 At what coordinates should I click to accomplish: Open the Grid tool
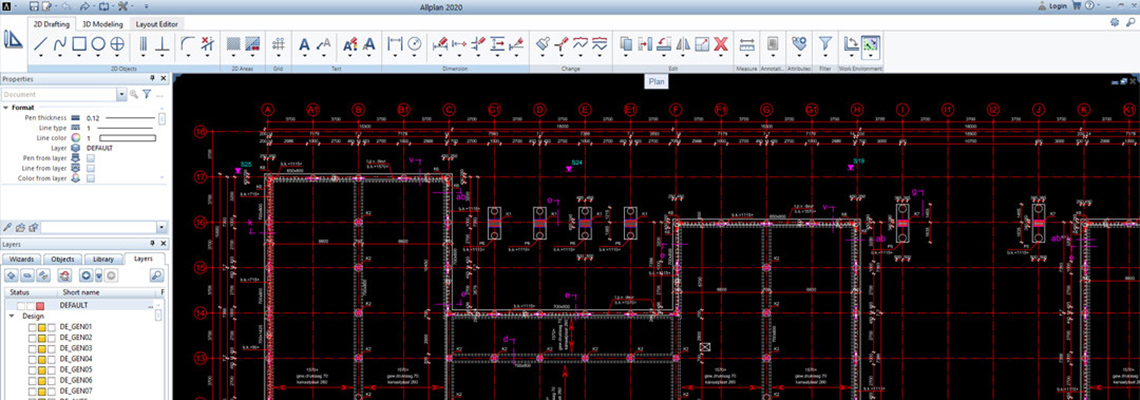click(278, 44)
